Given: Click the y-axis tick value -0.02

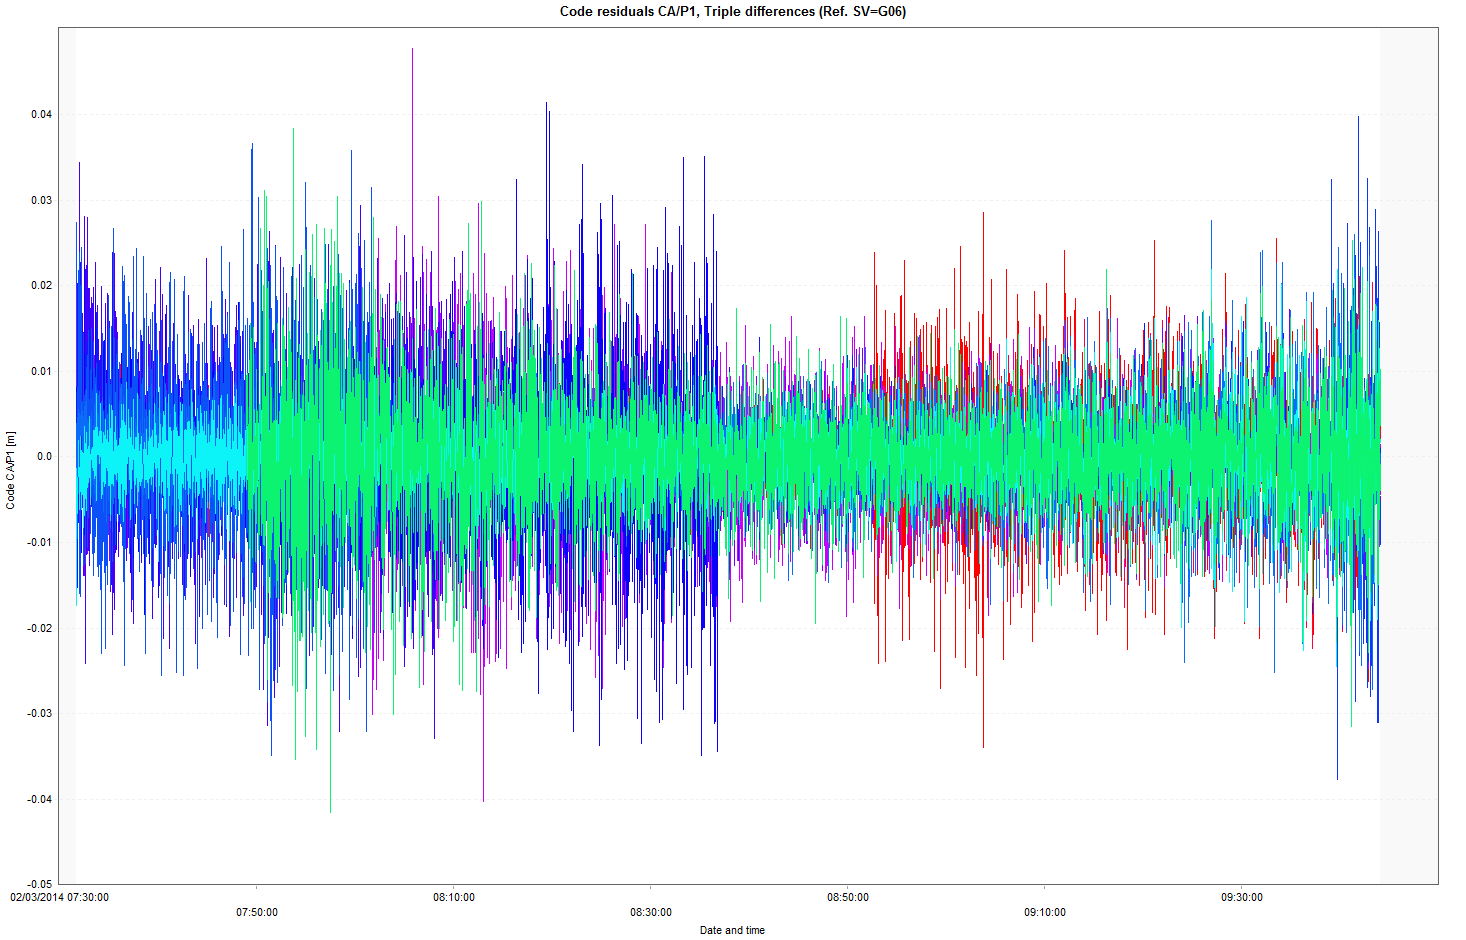Looking at the screenshot, I should [39, 628].
